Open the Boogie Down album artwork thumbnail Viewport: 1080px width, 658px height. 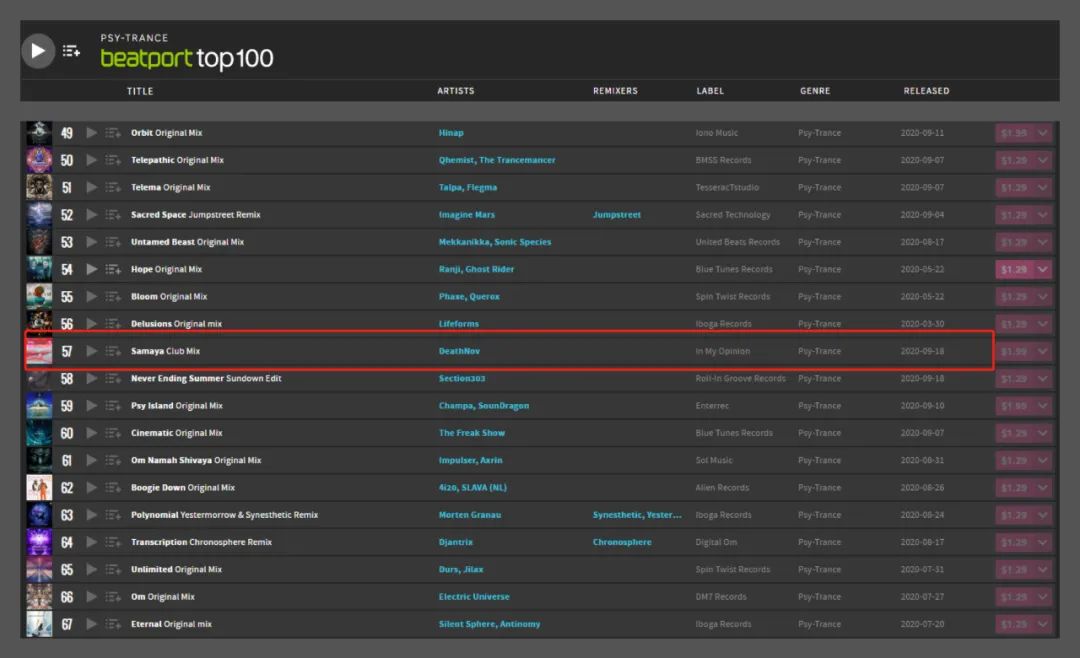[x=39, y=488]
